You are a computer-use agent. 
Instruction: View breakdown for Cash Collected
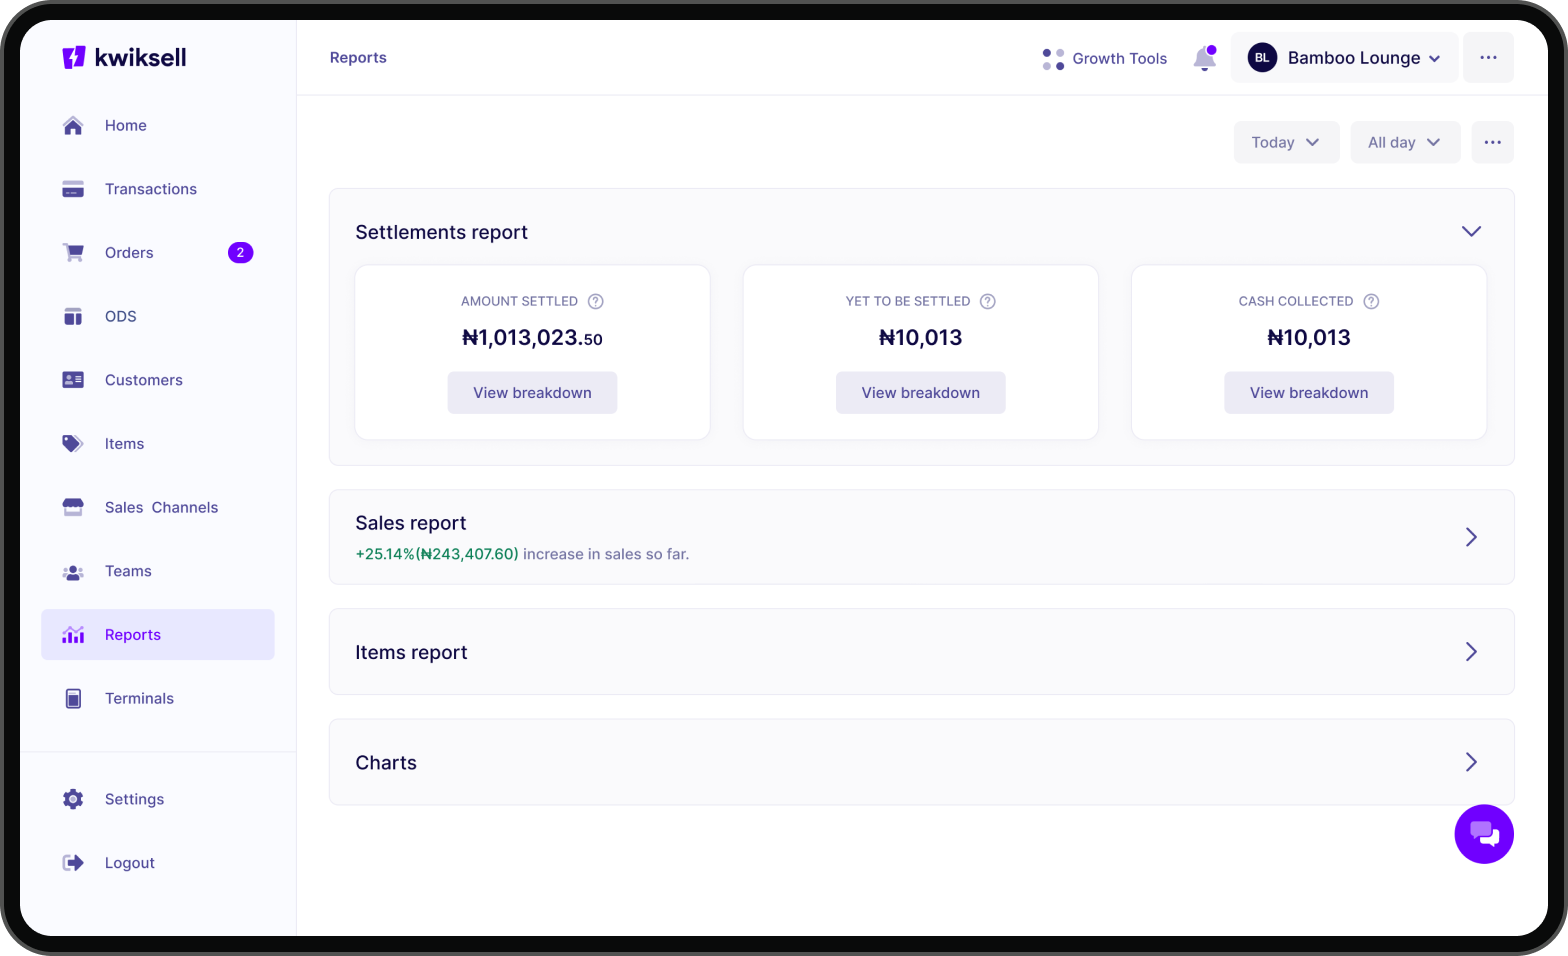click(x=1308, y=393)
